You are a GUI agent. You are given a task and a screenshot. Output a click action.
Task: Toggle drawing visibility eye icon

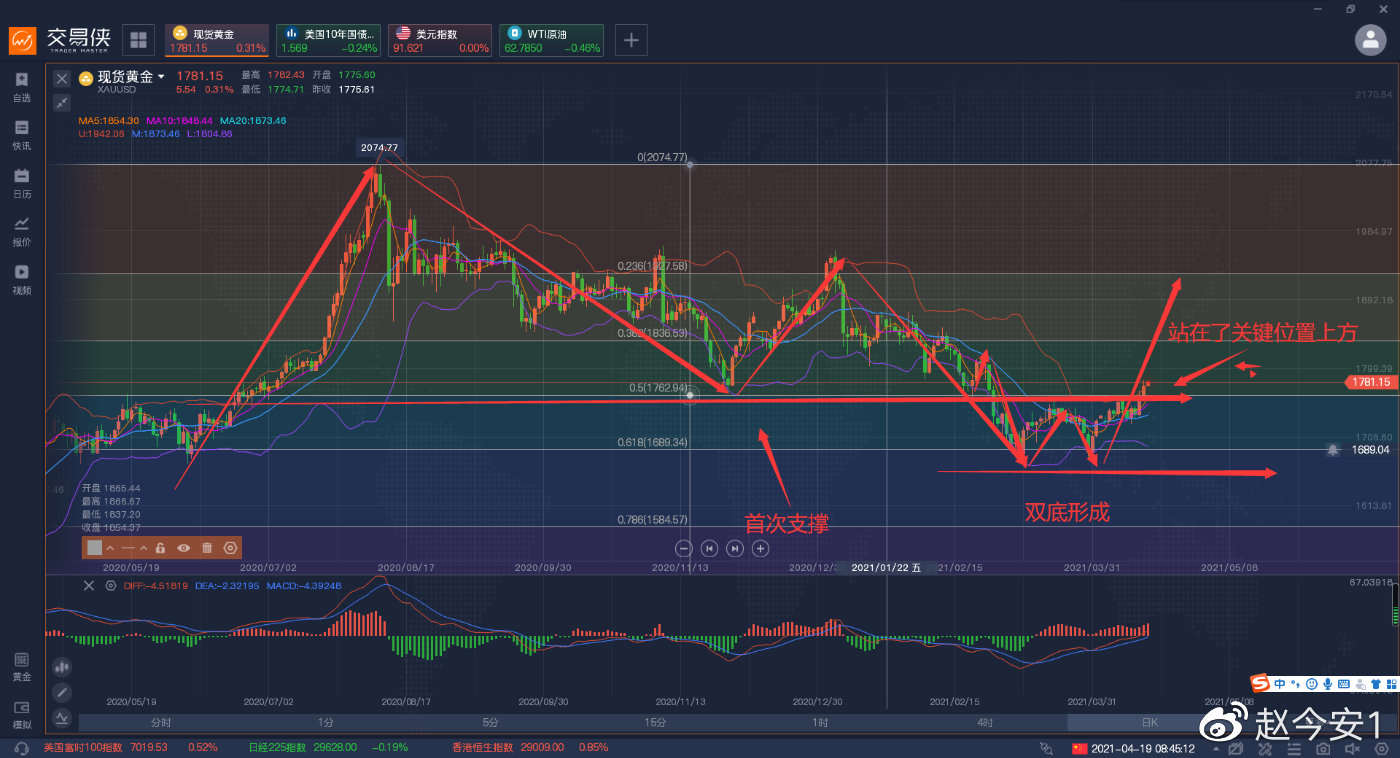183,548
